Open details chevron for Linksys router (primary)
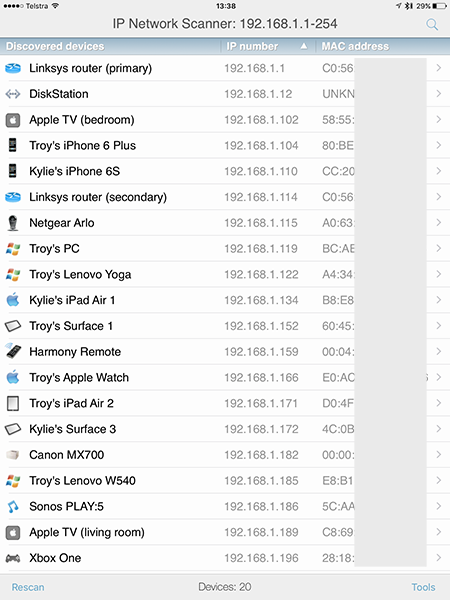 (x=439, y=68)
